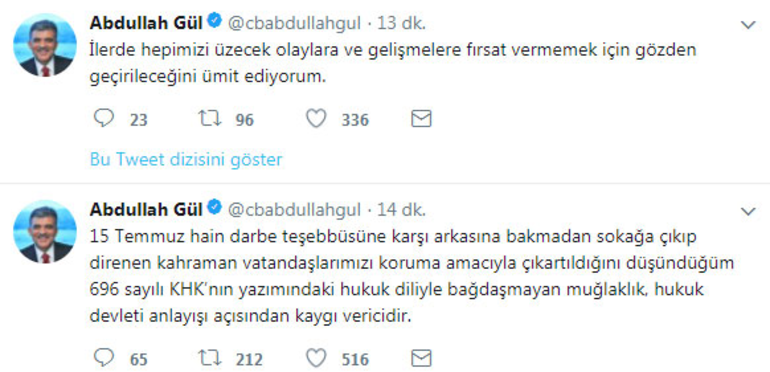Screen dimensions: 770x372
Task: Open the 14 dk. timestamp link
Action: pos(401,210)
